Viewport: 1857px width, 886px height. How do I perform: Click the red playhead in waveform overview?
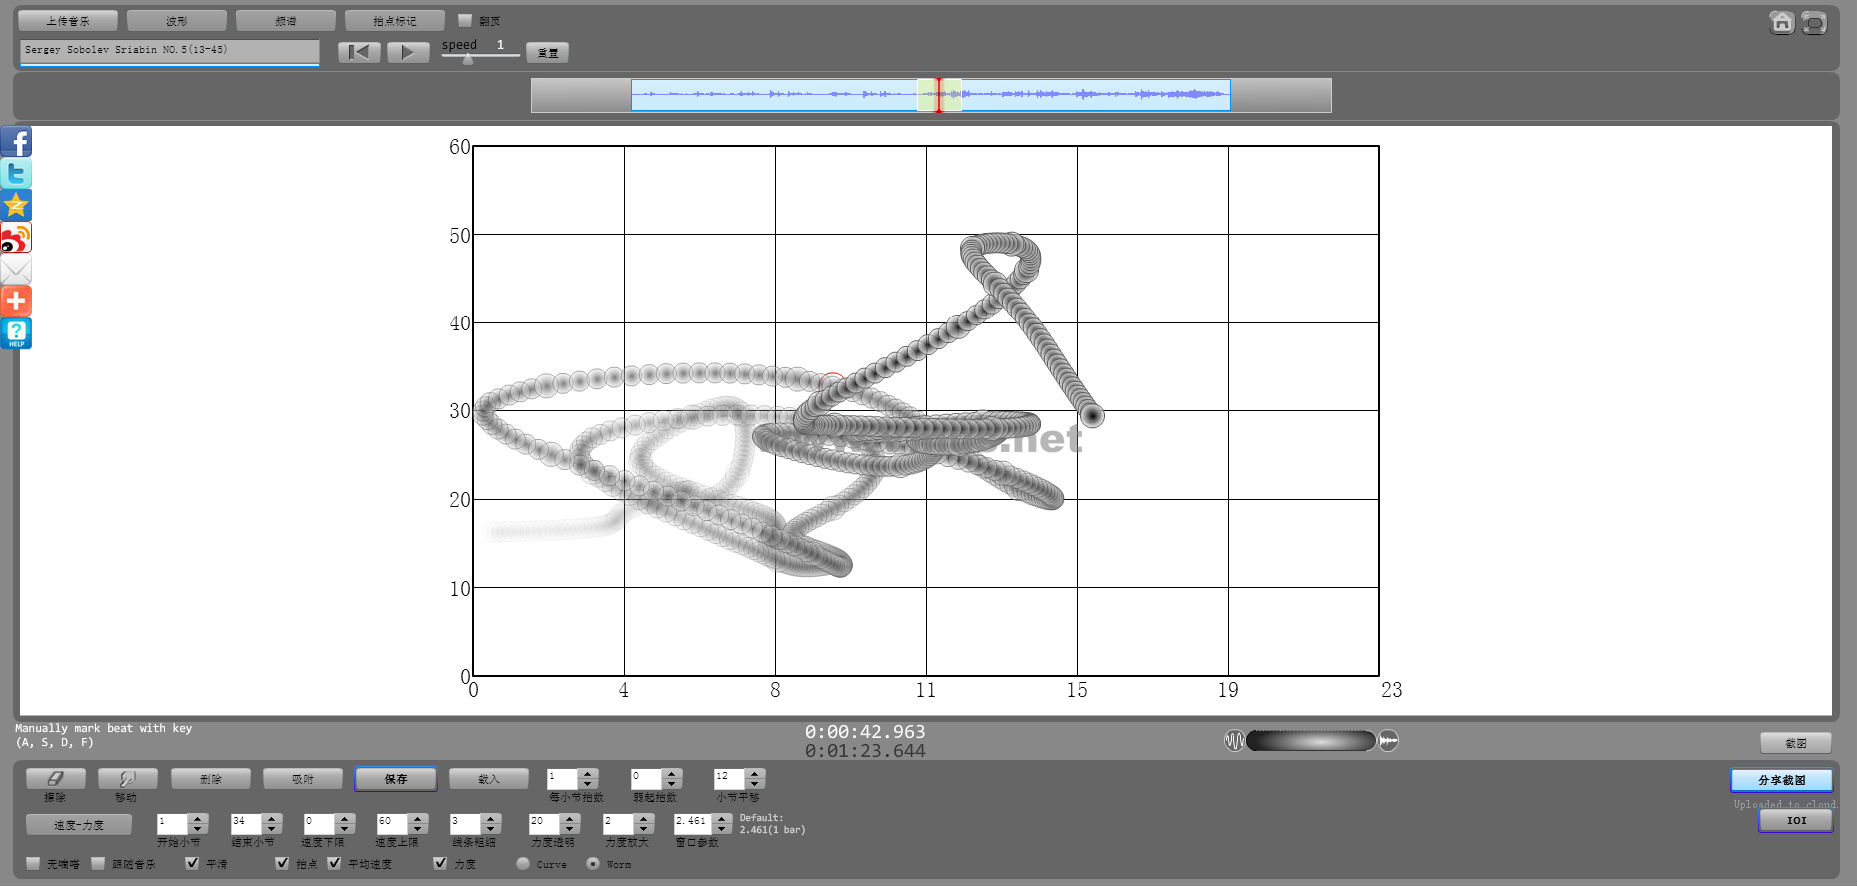[938, 95]
